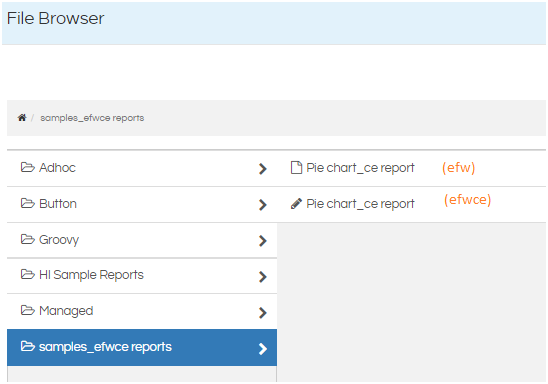Click the home icon in breadcrumb
The height and width of the screenshot is (384, 548).
22,118
